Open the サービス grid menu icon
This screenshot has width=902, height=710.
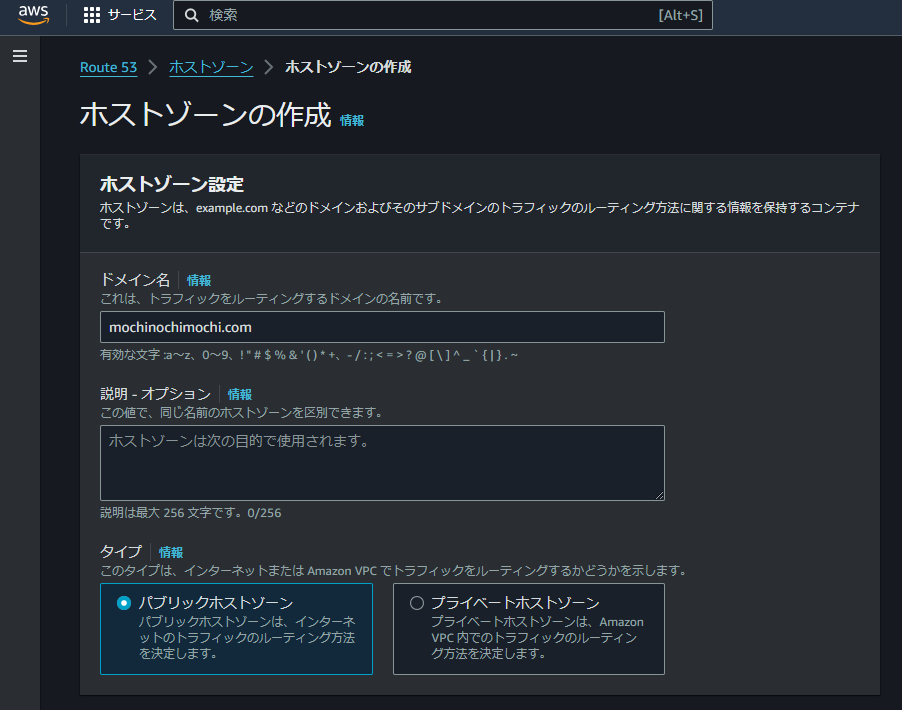(x=91, y=15)
